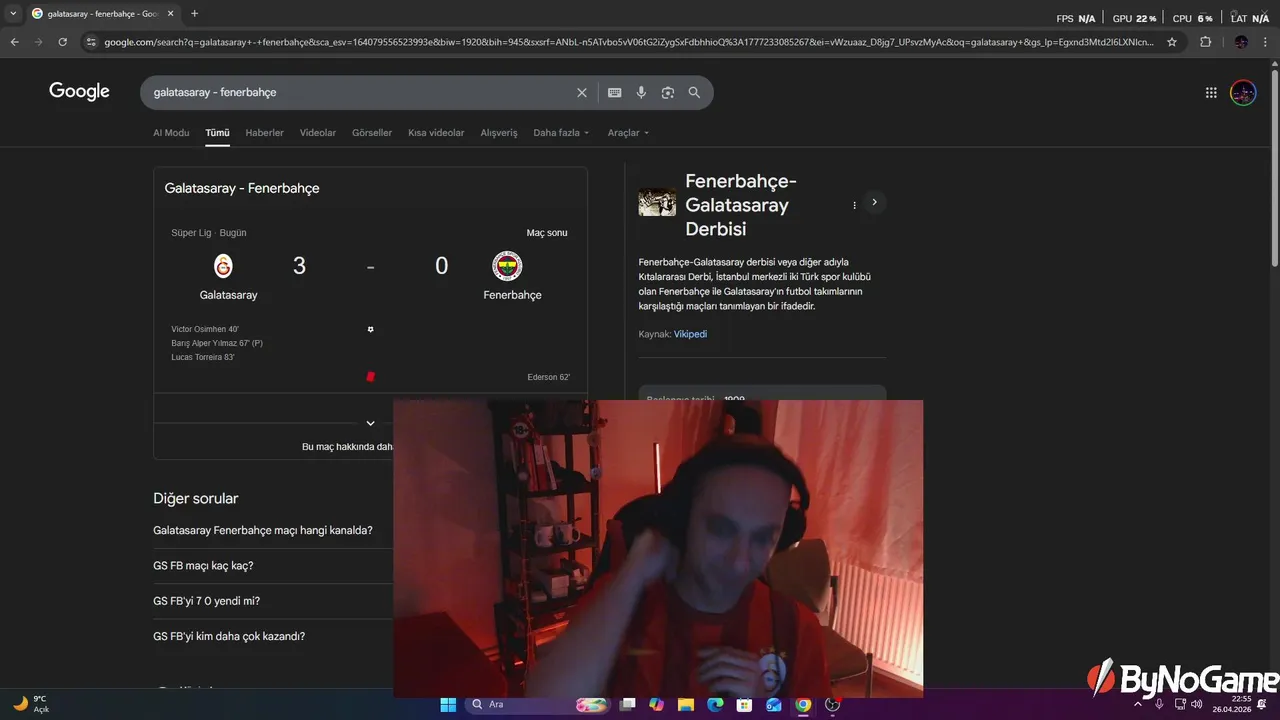Viewport: 1280px width, 720px height.
Task: Click the Fenerbahçe team crest
Action: click(507, 266)
